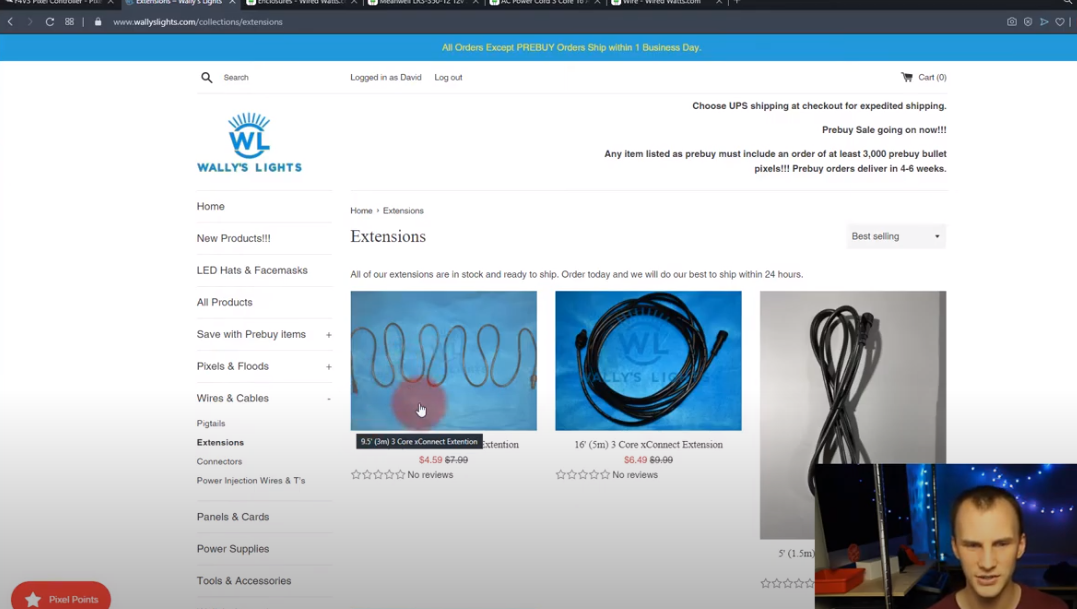The height and width of the screenshot is (609, 1077).
Task: Click the star rating under the $6.49 product
Action: 582,474
